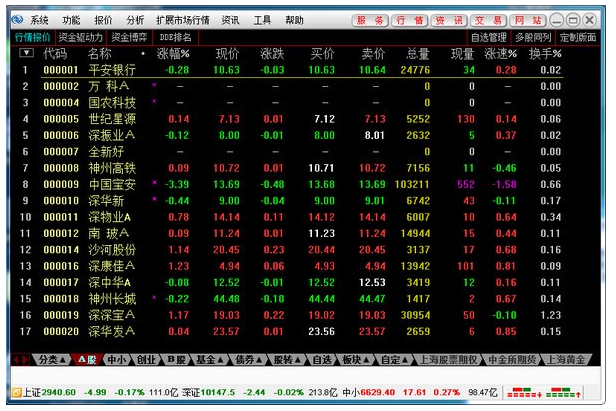Select the 沙河股份 stock name
This screenshot has width=616, height=411.
pos(112,250)
